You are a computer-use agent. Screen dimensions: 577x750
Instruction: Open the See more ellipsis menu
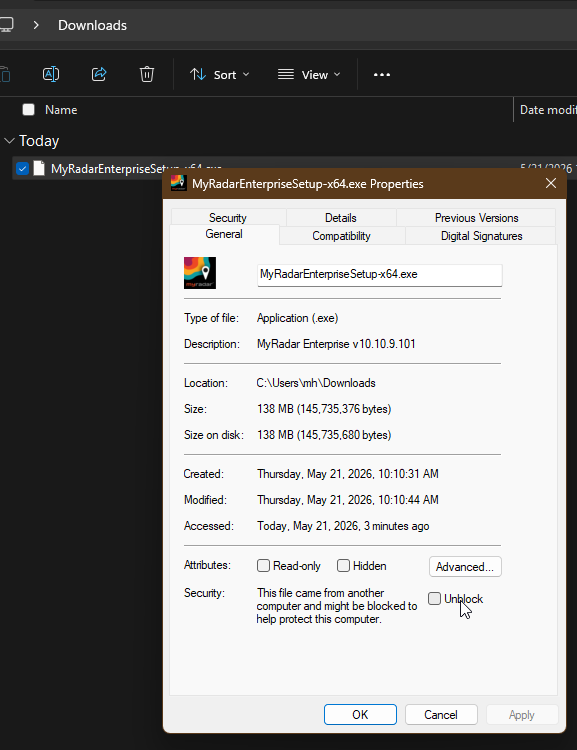pyautogui.click(x=382, y=75)
